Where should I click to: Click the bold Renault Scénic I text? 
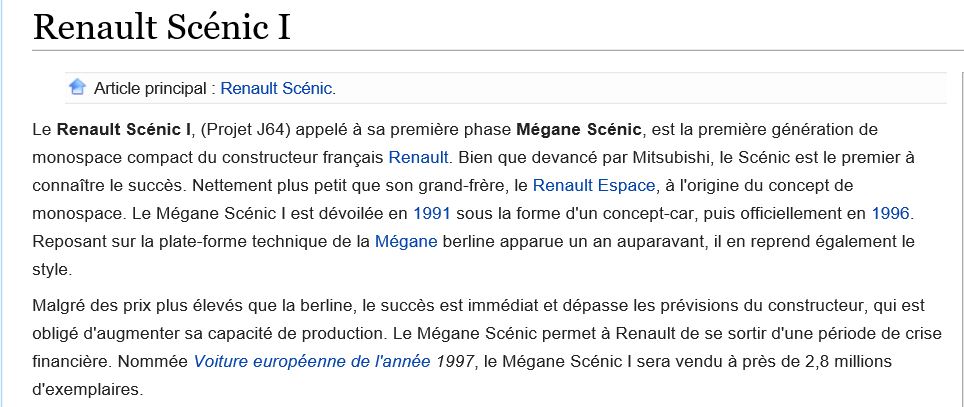pos(124,130)
